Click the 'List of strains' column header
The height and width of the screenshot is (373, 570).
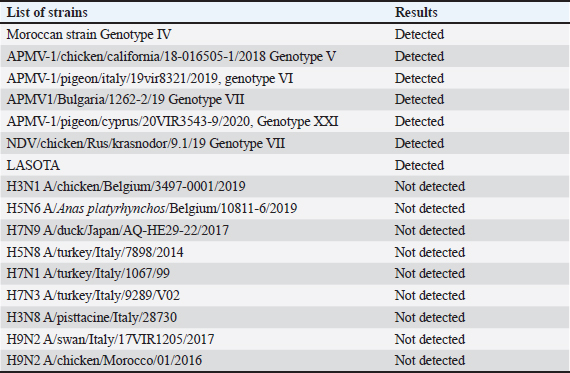(x=47, y=12)
